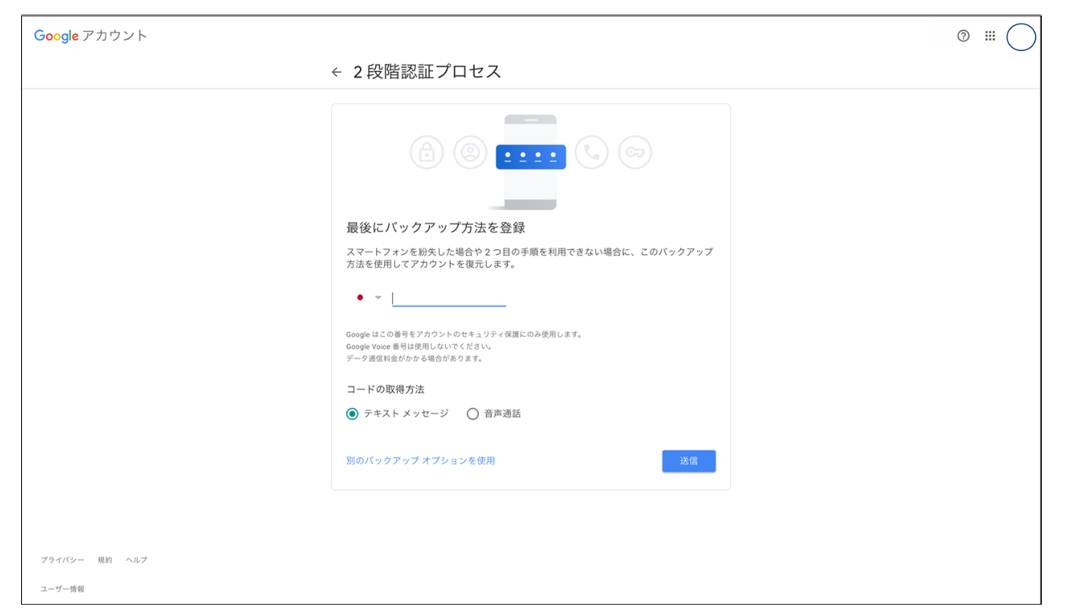Click the Google Account logo
Viewport: 1072px width, 615px height.
[x=90, y=36]
